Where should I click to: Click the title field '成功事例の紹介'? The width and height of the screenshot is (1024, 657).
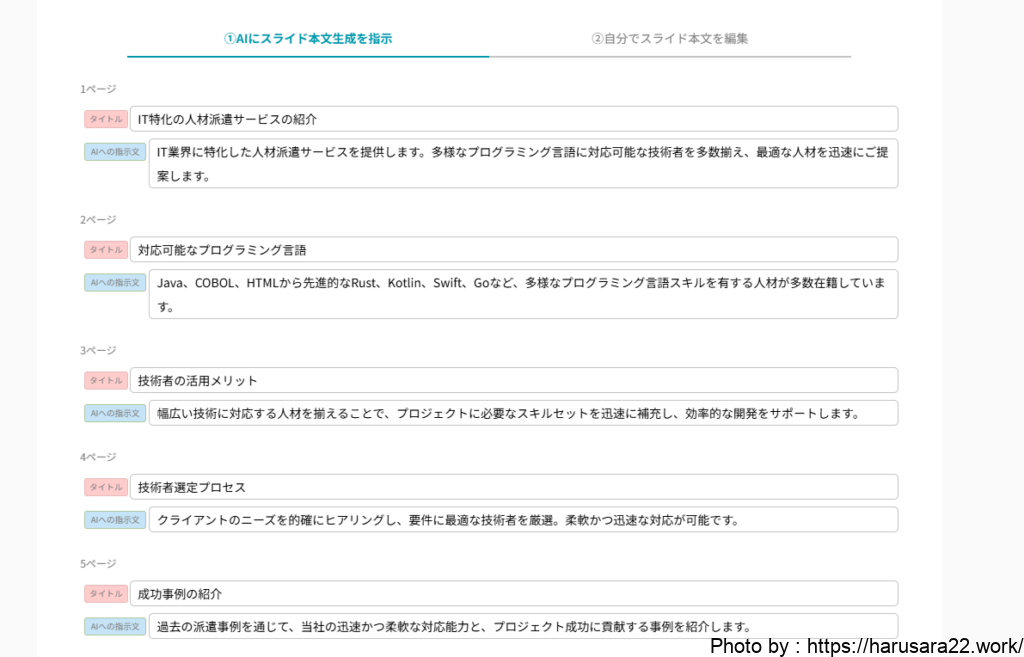point(513,594)
